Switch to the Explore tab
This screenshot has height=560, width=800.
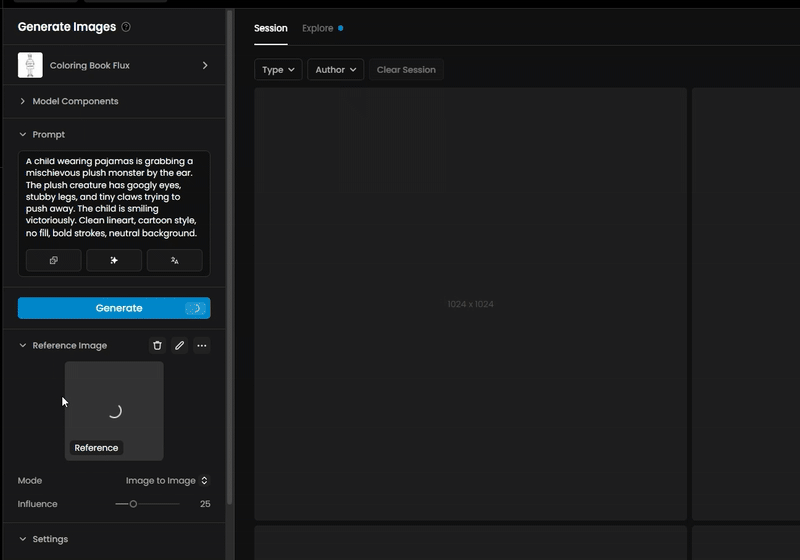[x=322, y=28]
